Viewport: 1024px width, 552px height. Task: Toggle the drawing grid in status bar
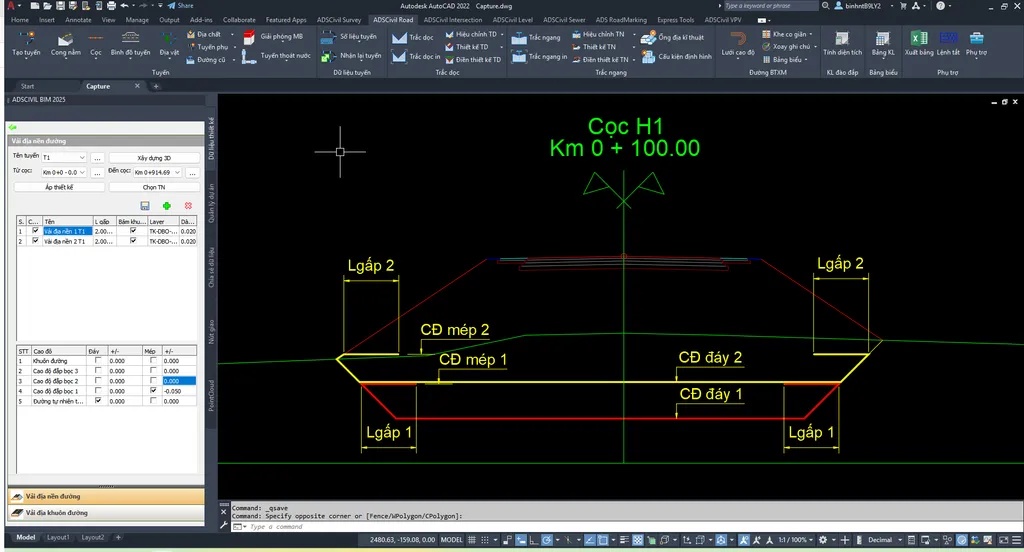pyautogui.click(x=472, y=540)
